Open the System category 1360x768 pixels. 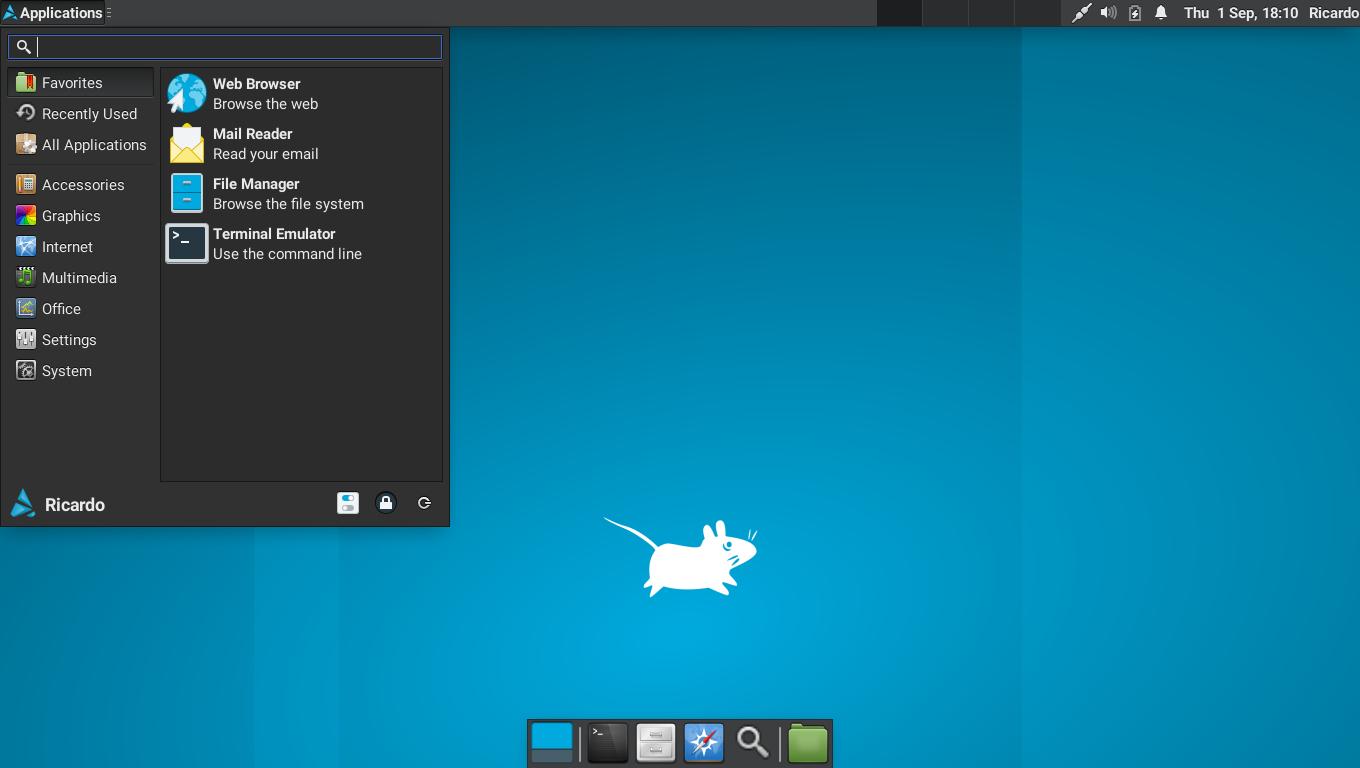tap(80, 371)
